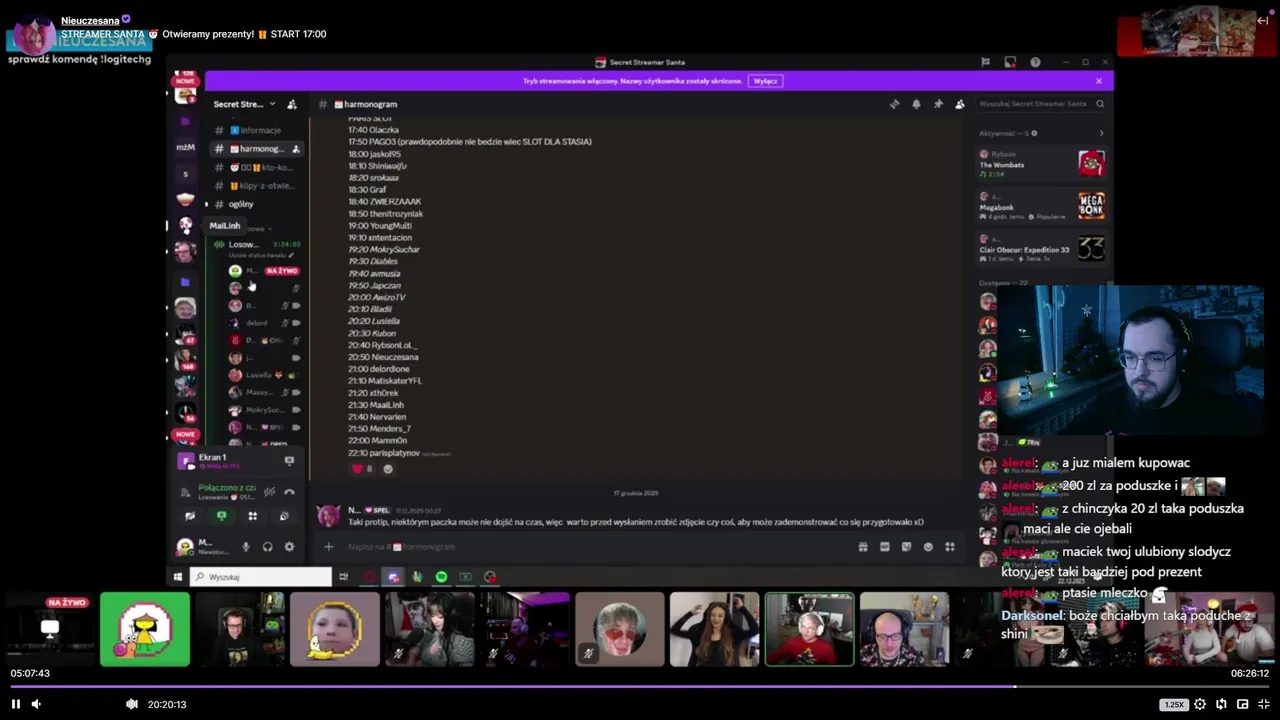
Task: Open video player settings gear
Action: pos(1200,704)
